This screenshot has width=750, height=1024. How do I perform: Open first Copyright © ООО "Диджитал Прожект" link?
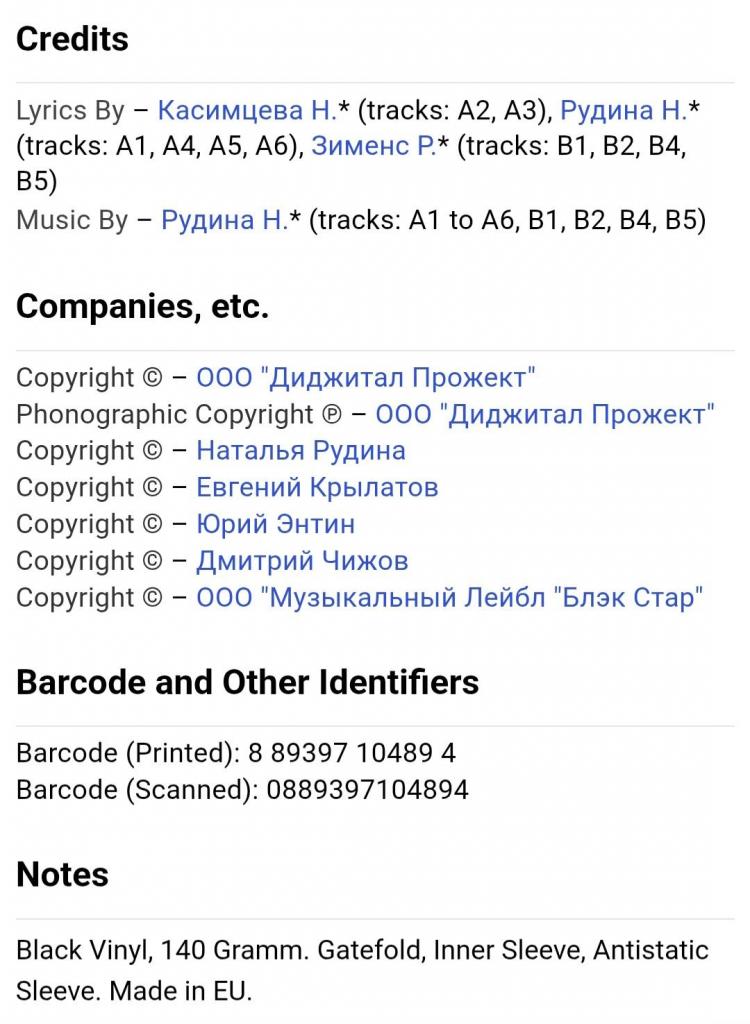365,378
